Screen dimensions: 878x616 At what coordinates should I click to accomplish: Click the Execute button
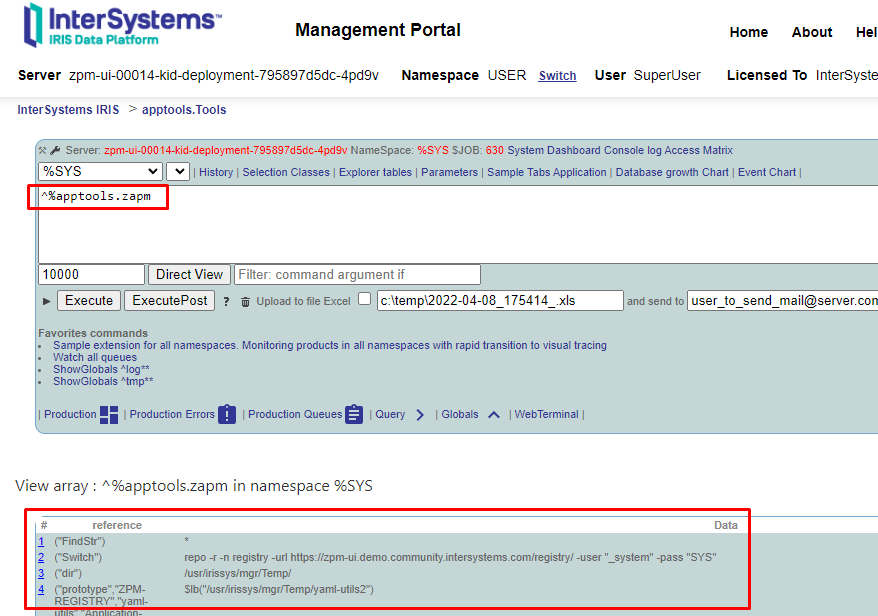88,301
